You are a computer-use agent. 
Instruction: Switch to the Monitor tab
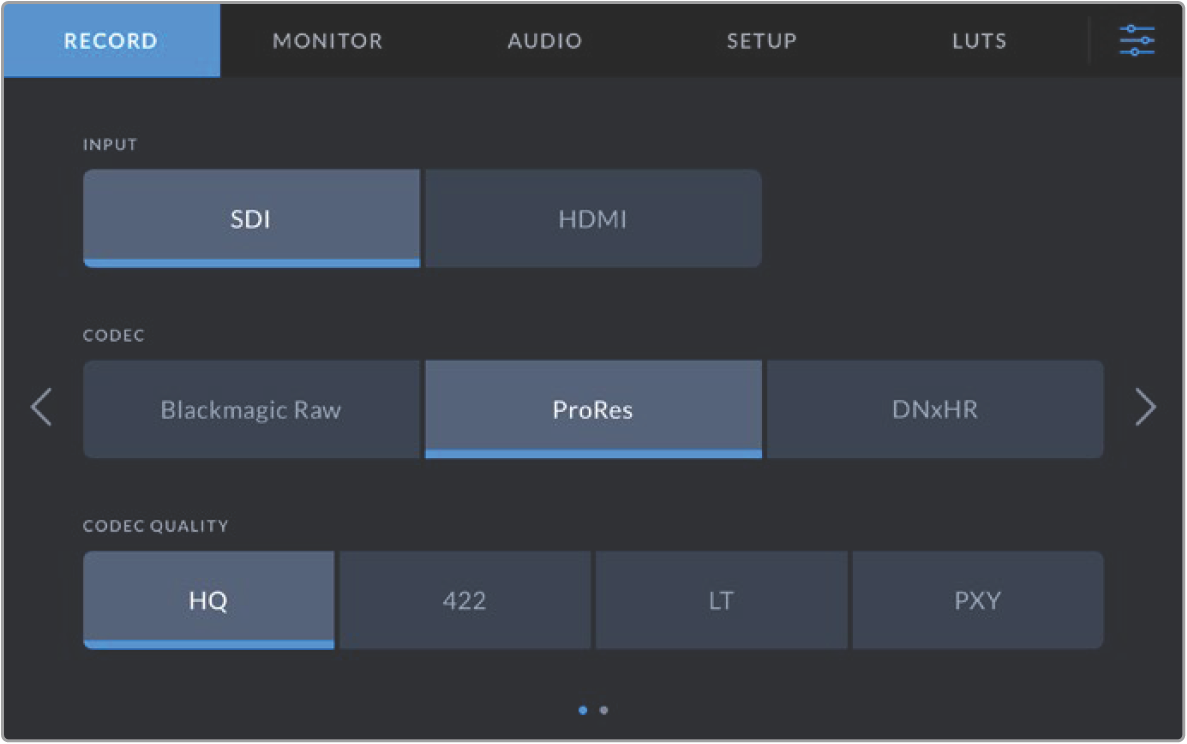point(327,41)
